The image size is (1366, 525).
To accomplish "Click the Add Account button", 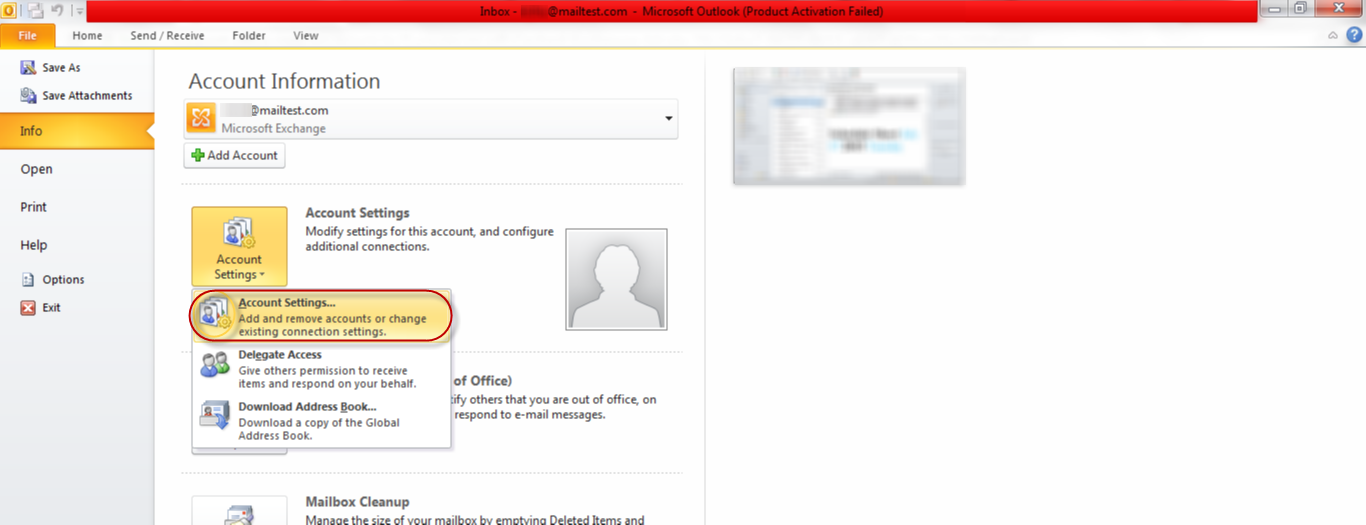I will (234, 156).
